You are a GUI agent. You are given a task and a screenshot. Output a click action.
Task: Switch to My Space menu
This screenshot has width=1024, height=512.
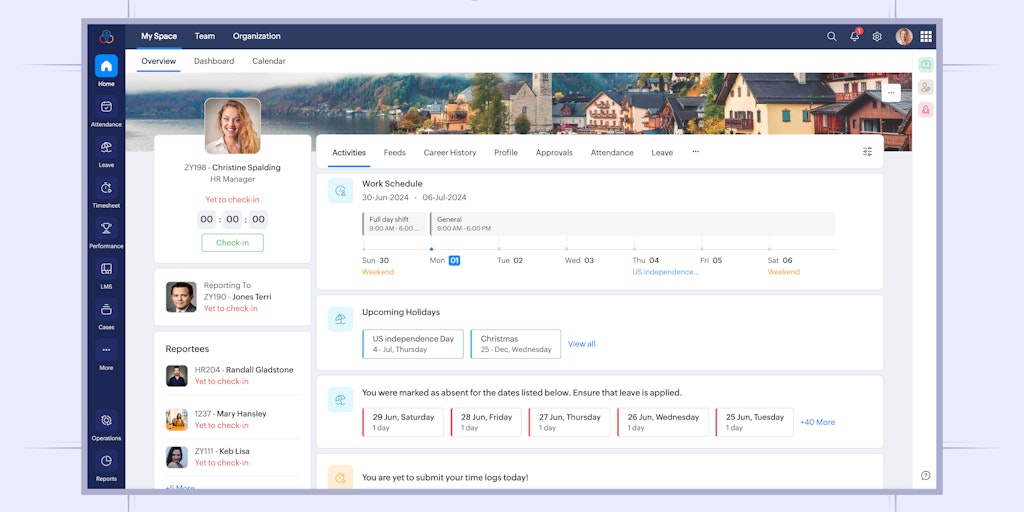[159, 37]
